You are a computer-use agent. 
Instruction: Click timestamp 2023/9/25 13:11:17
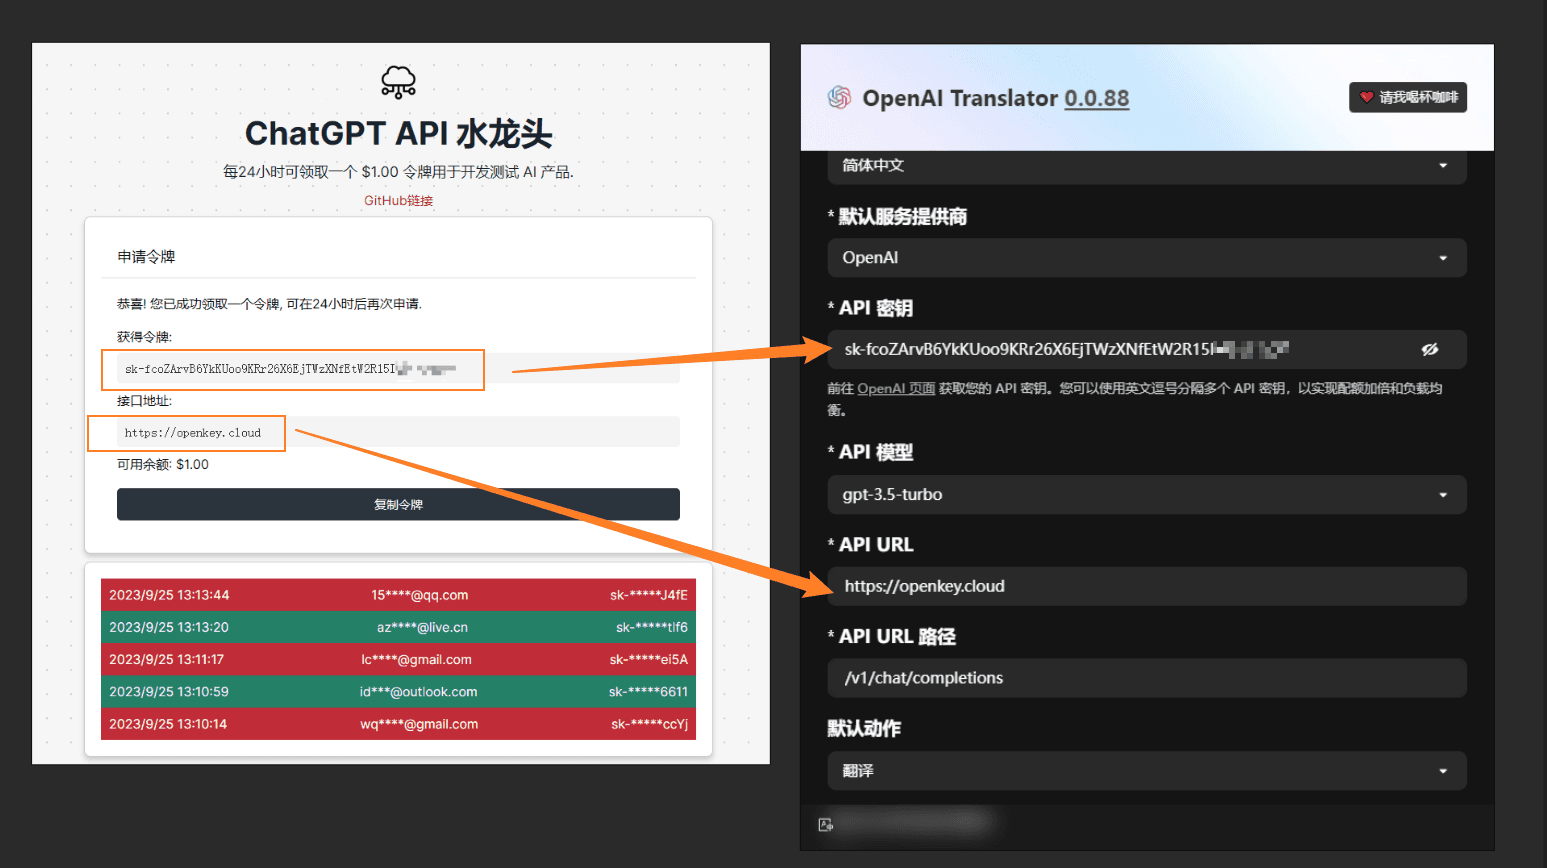tap(166, 659)
